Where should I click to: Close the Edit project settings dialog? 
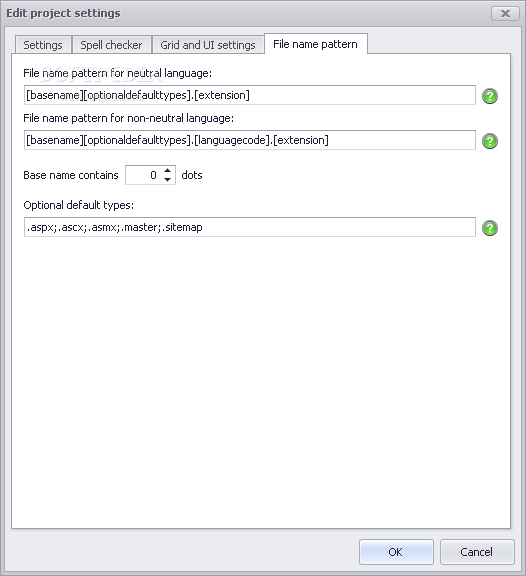click(x=505, y=14)
